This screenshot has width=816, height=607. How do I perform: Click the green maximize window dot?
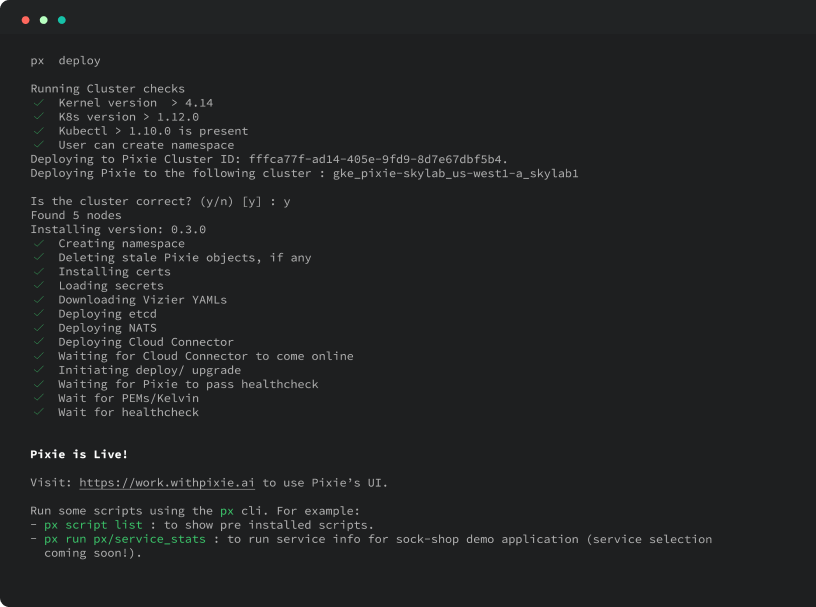point(62,20)
